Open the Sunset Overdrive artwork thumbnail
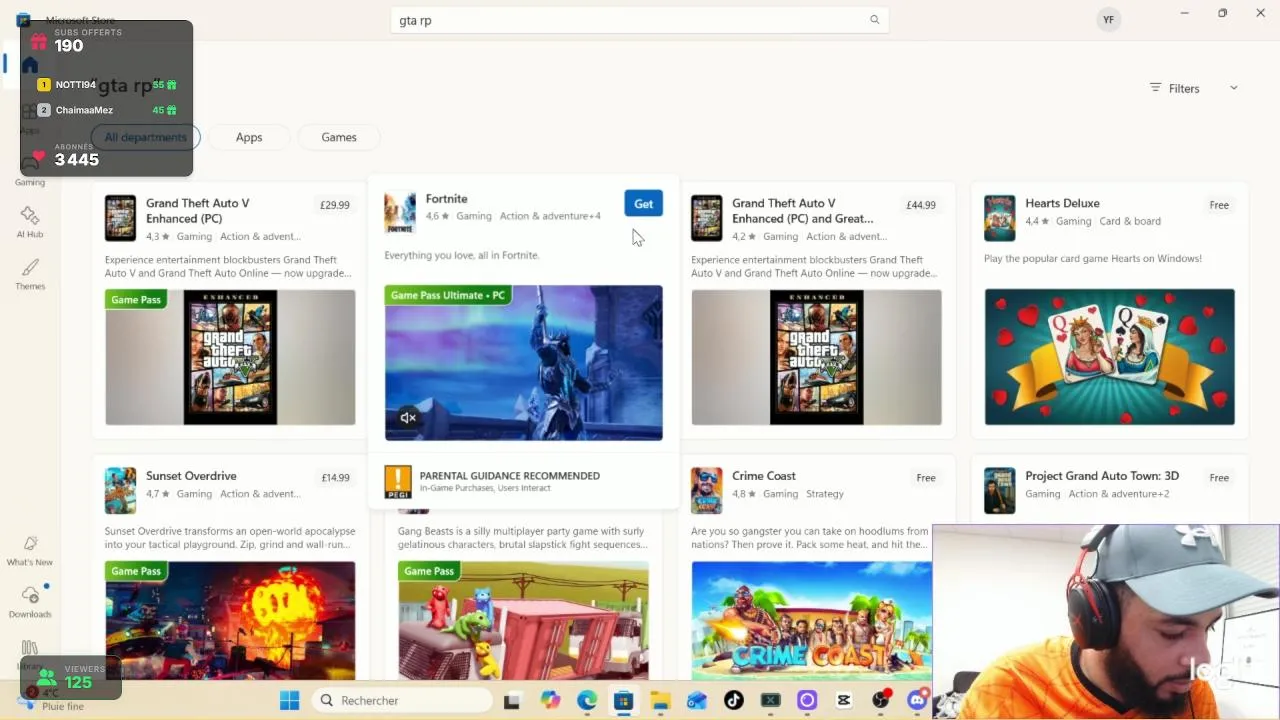The height and width of the screenshot is (720, 1280). tap(230, 620)
